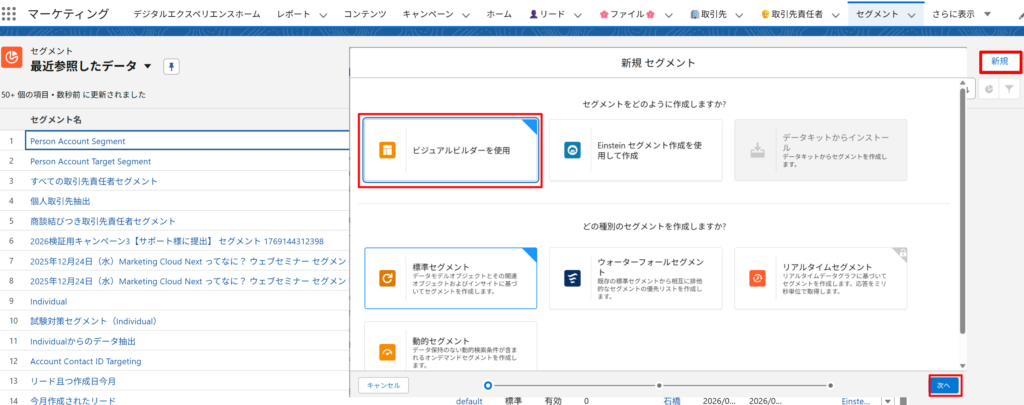The image size is (1024, 405).
Task: Click the Visual Builder orange layout icon
Action: click(x=388, y=150)
